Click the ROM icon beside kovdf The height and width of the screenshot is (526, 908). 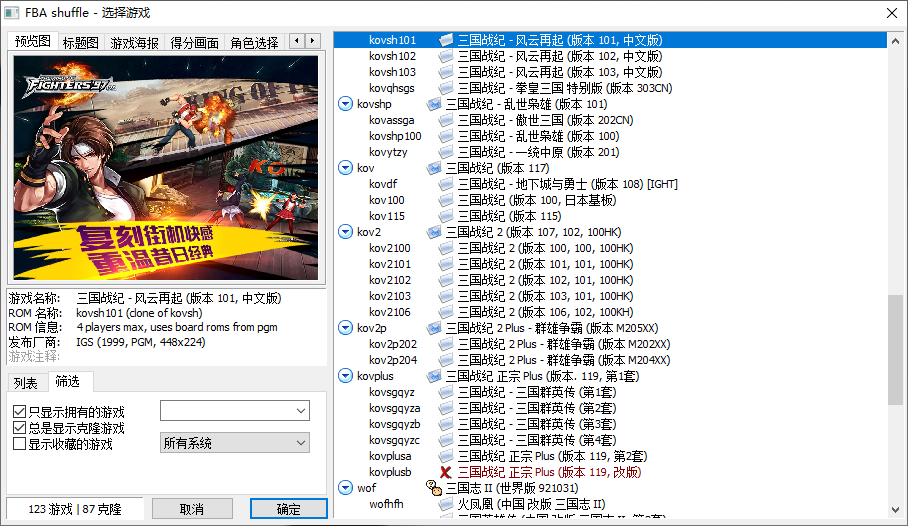(x=446, y=184)
